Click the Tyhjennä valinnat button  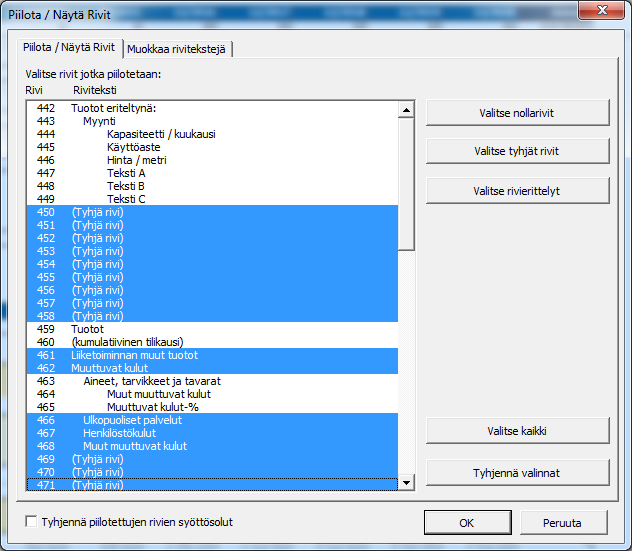tap(517, 473)
